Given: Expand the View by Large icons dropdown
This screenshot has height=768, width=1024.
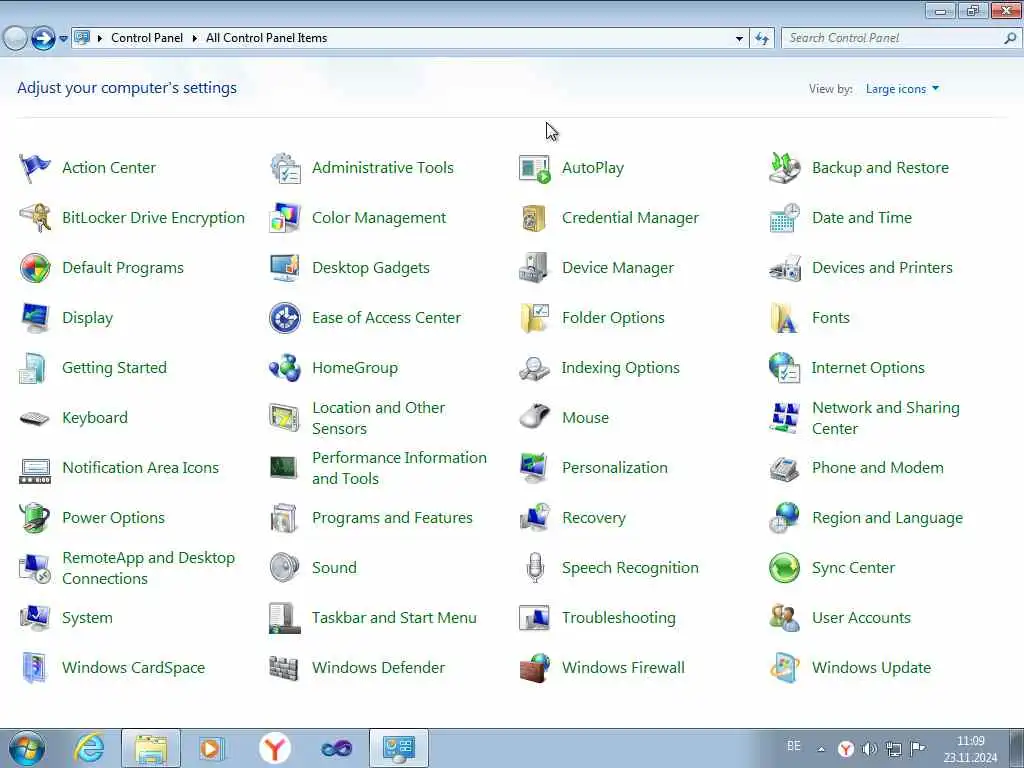Looking at the screenshot, I should point(903,89).
